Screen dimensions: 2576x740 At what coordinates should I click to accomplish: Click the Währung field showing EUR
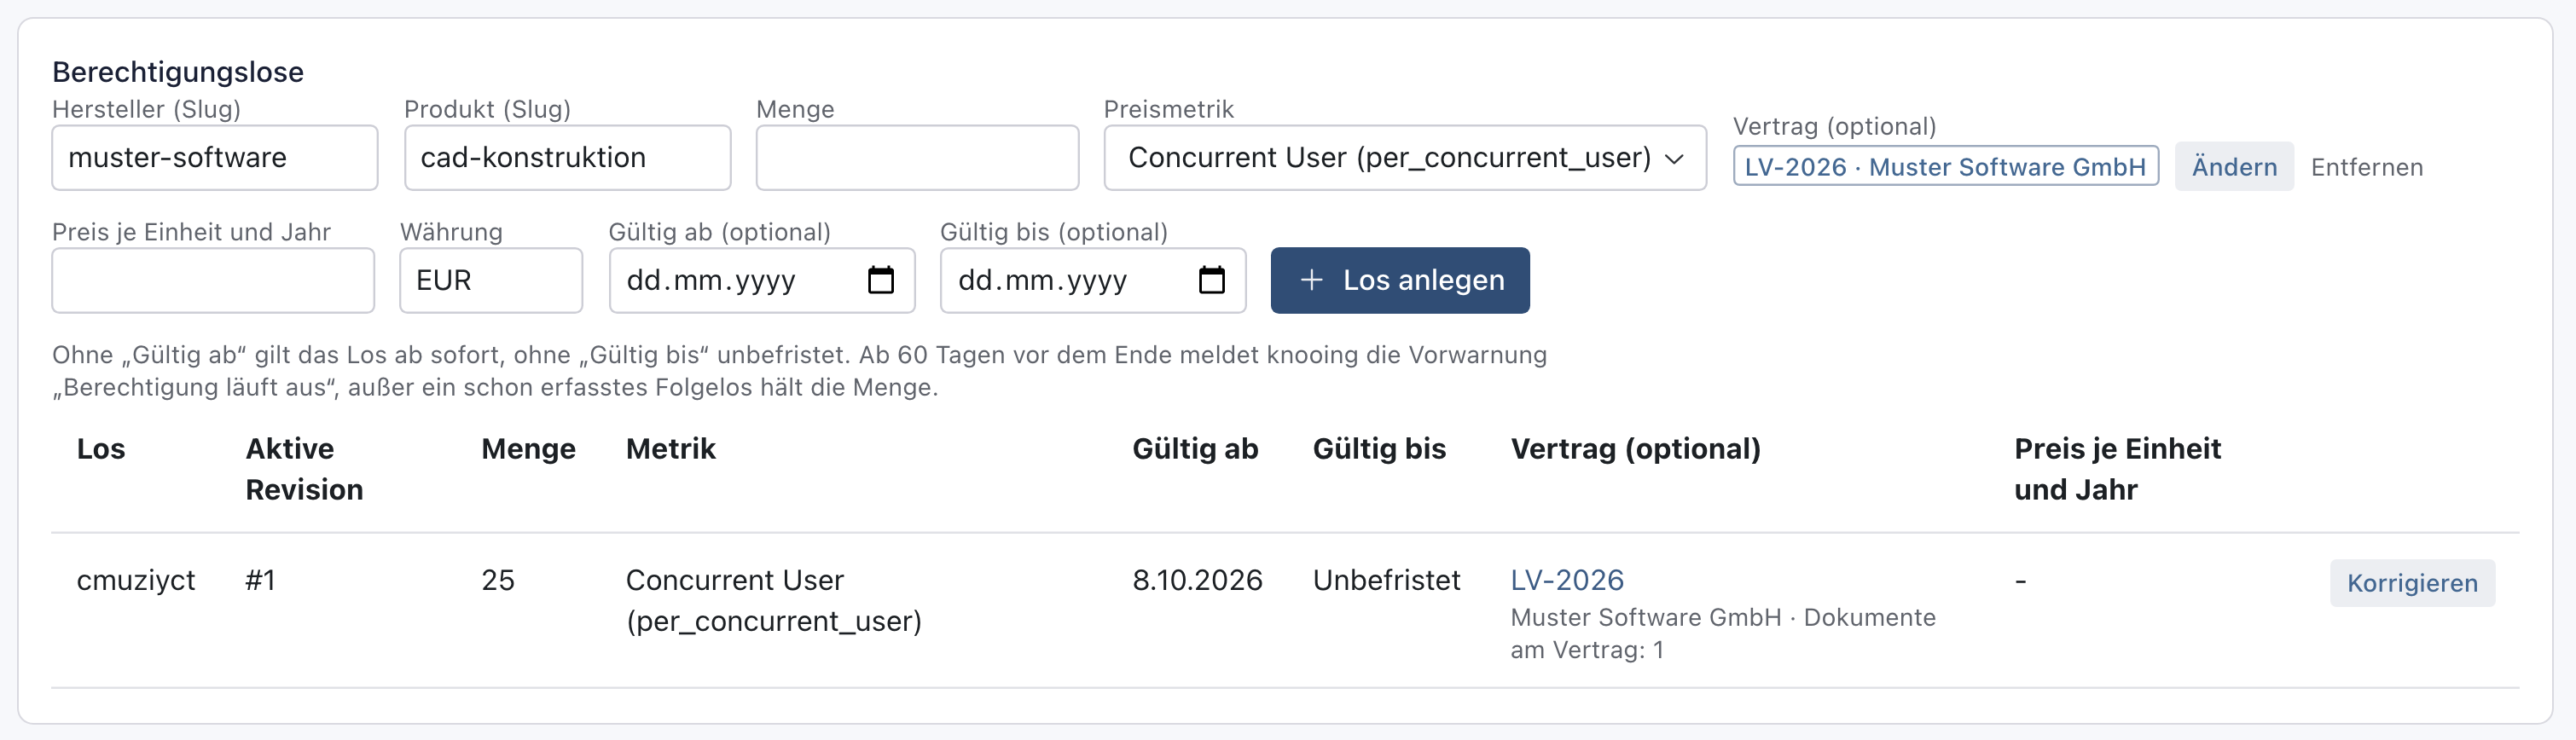pos(491,280)
